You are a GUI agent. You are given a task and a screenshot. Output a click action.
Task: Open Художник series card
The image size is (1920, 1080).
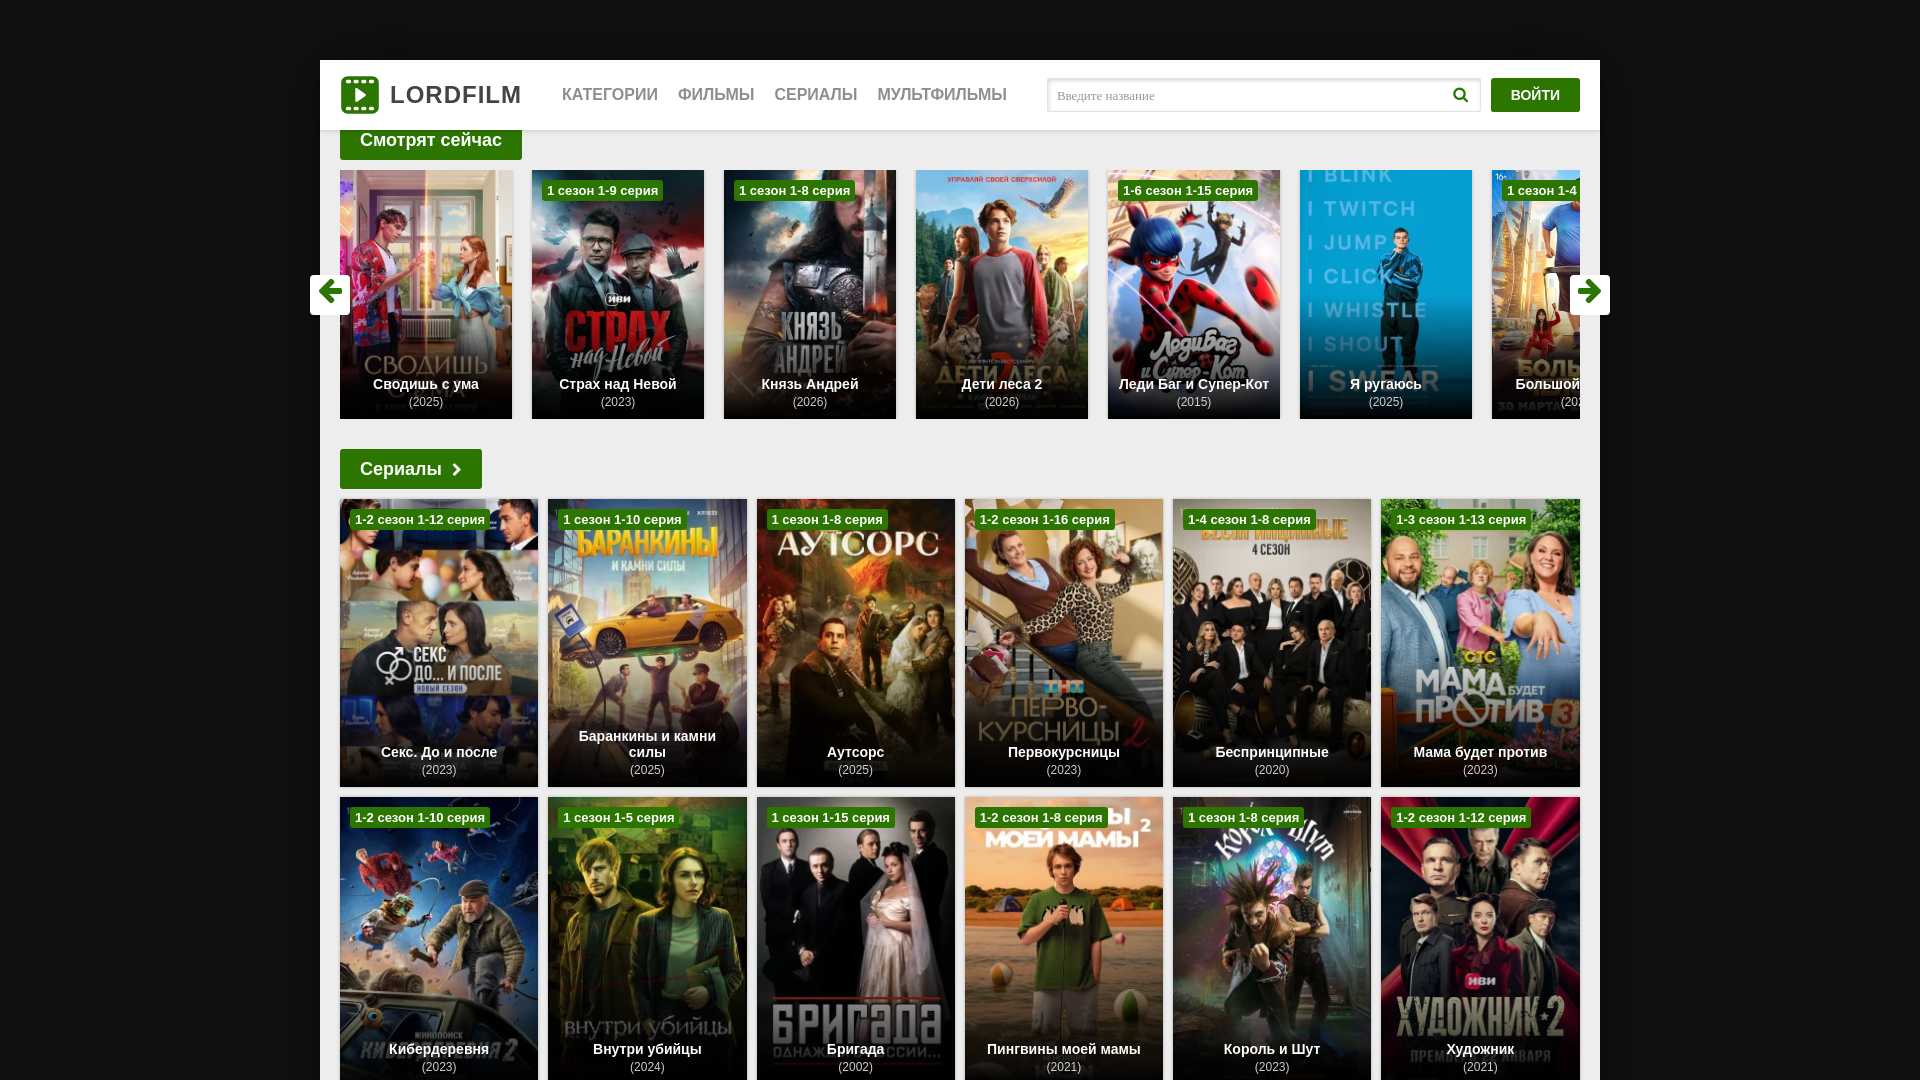click(x=1480, y=938)
